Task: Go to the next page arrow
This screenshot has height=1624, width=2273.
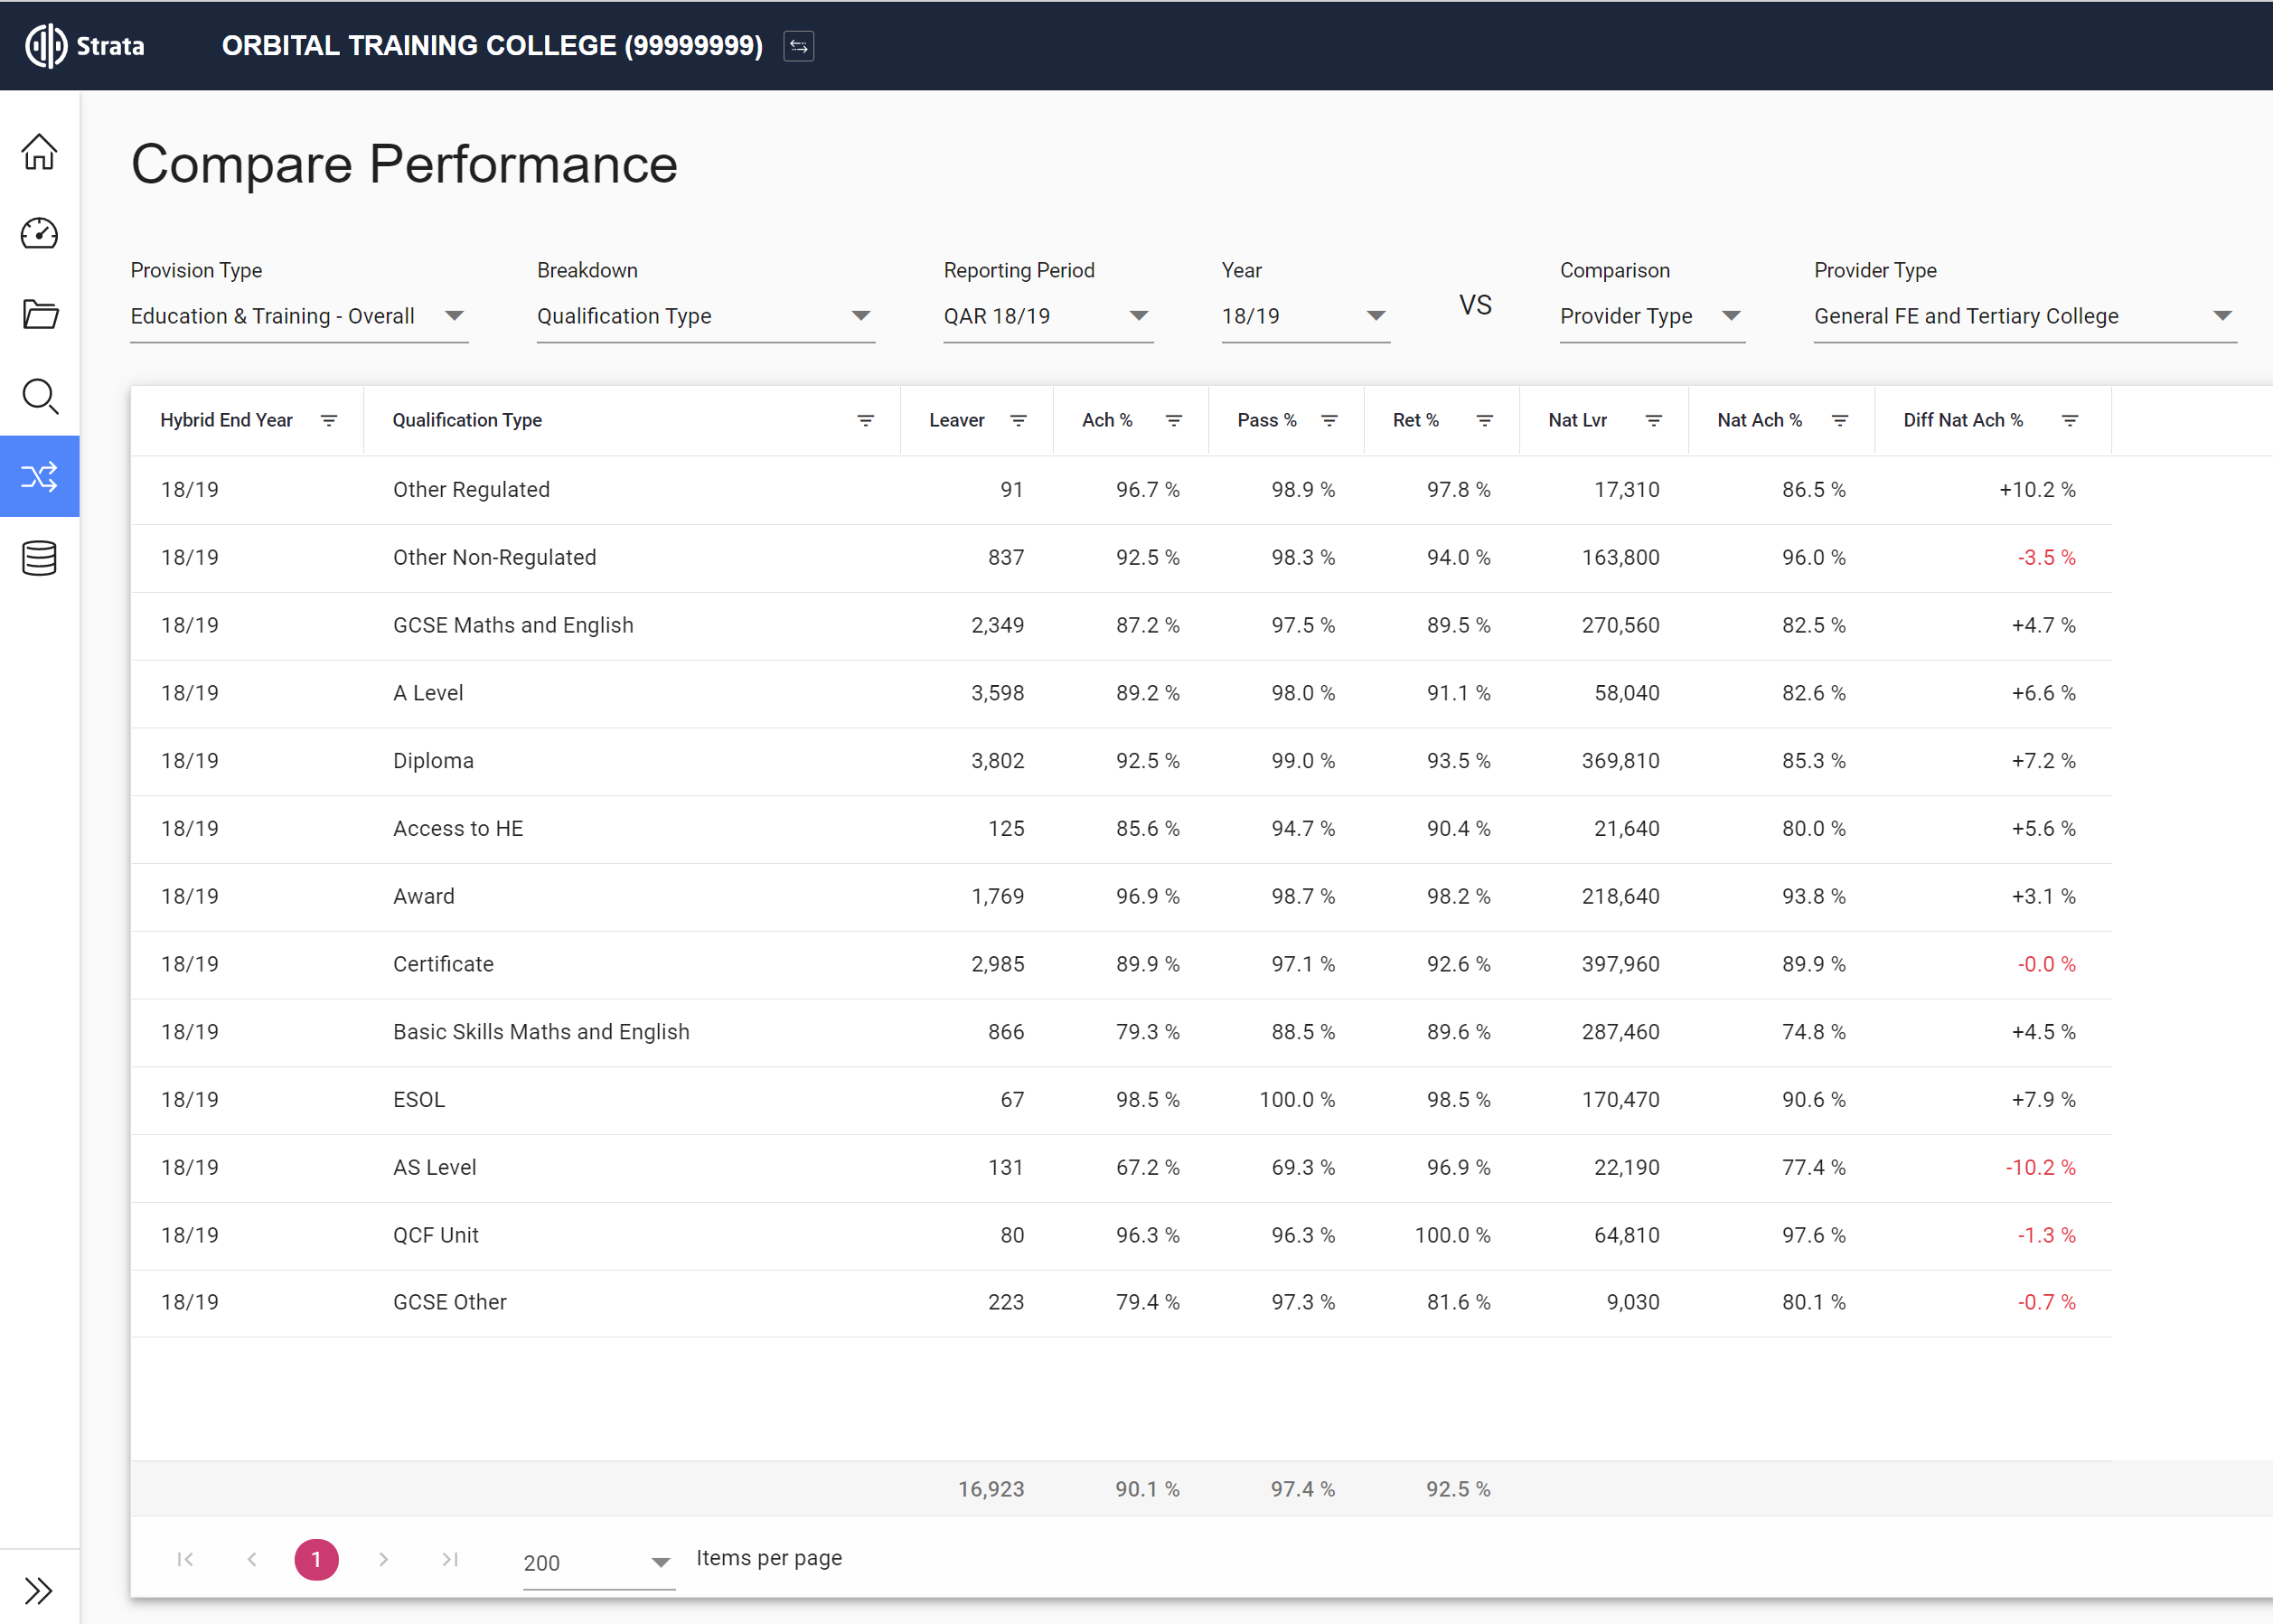Action: coord(383,1559)
